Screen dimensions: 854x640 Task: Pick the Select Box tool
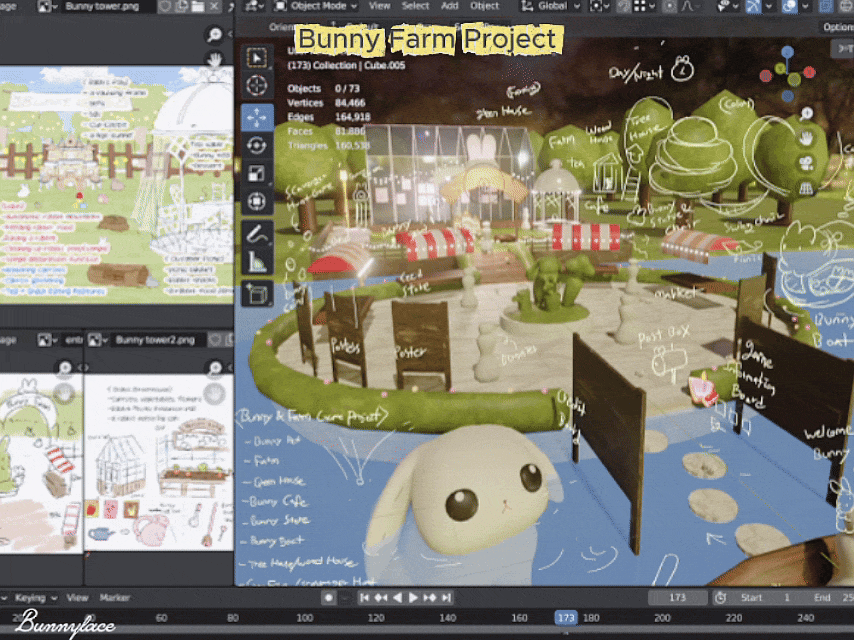[258, 55]
